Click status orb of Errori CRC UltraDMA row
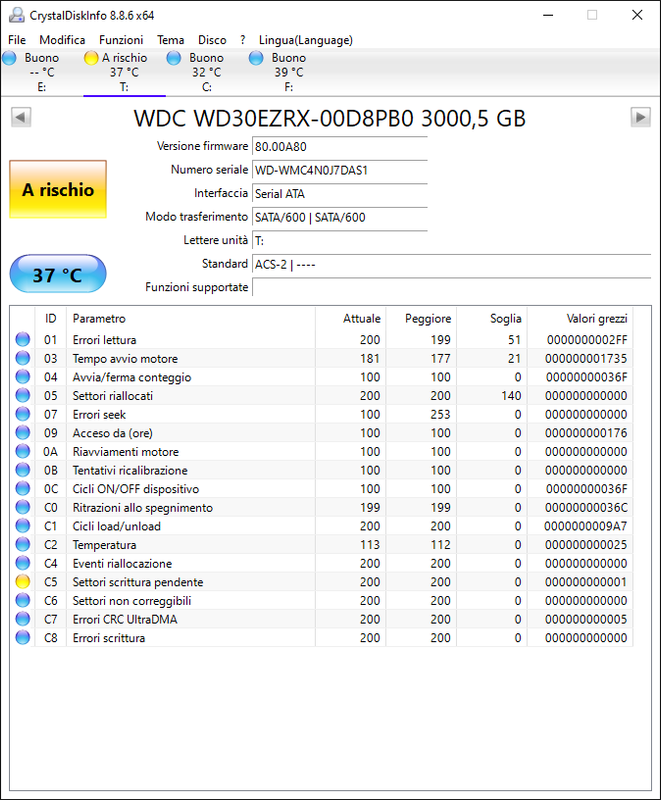Image resolution: width=661 pixels, height=800 pixels. pyautogui.click(x=22, y=619)
